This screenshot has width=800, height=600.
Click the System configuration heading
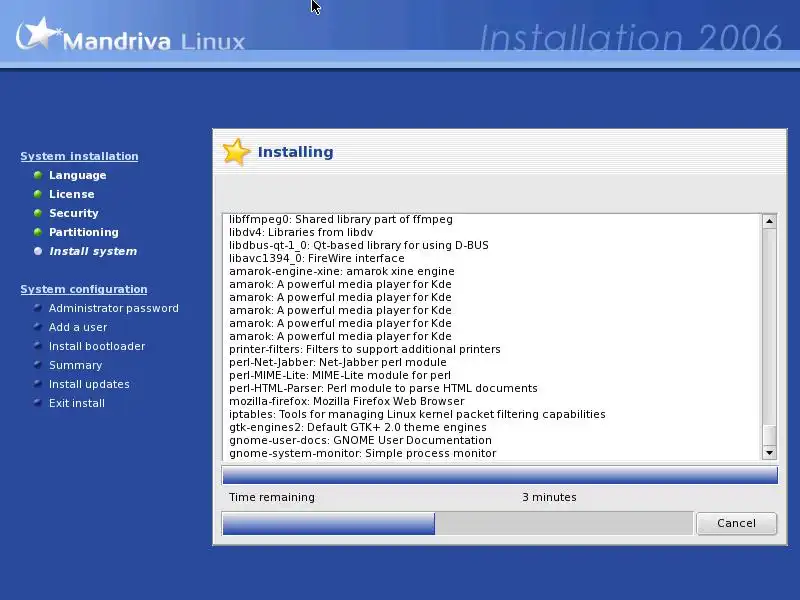point(84,289)
